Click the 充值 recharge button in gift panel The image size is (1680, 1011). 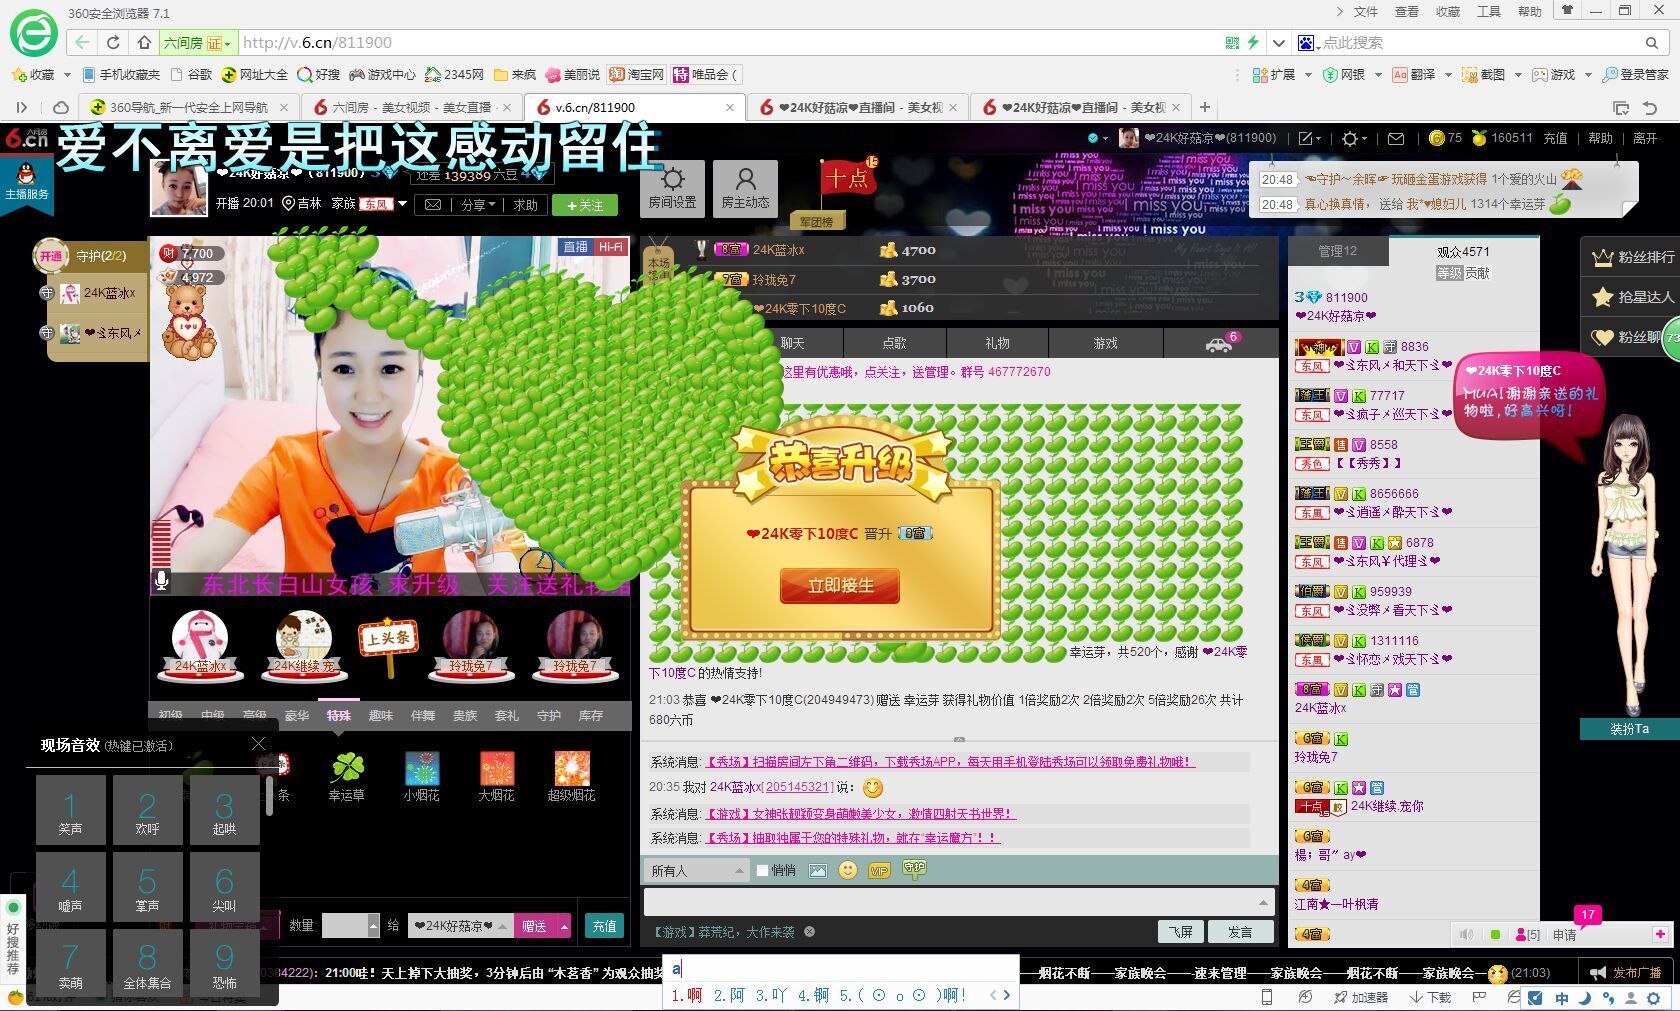pyautogui.click(x=604, y=926)
